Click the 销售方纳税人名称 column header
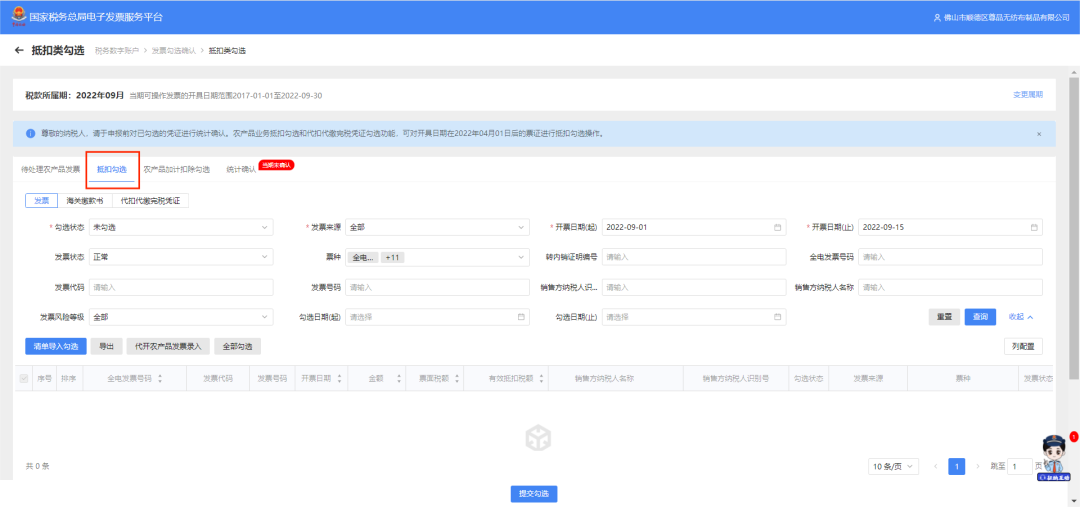 (604, 379)
